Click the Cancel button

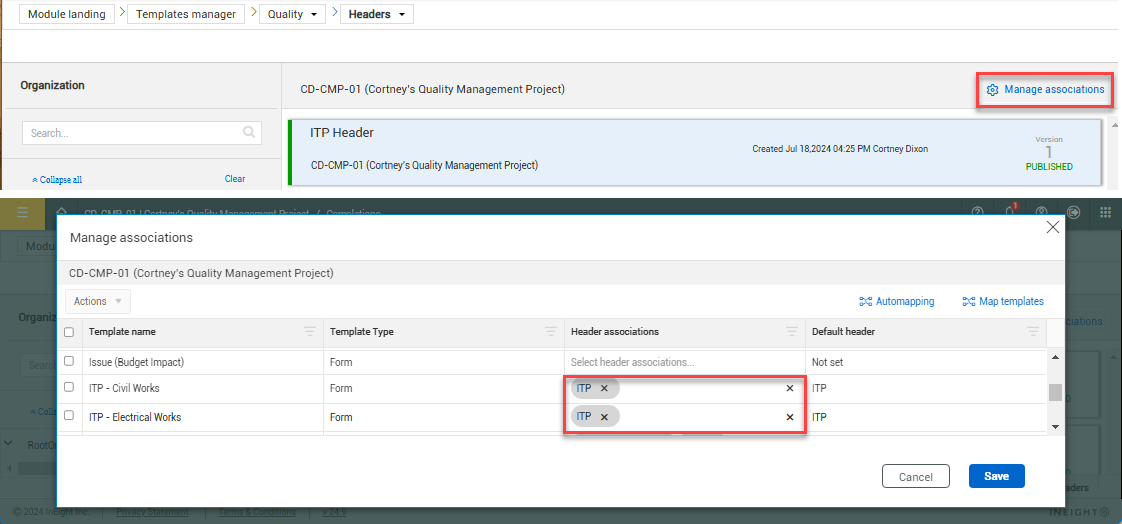click(915, 477)
